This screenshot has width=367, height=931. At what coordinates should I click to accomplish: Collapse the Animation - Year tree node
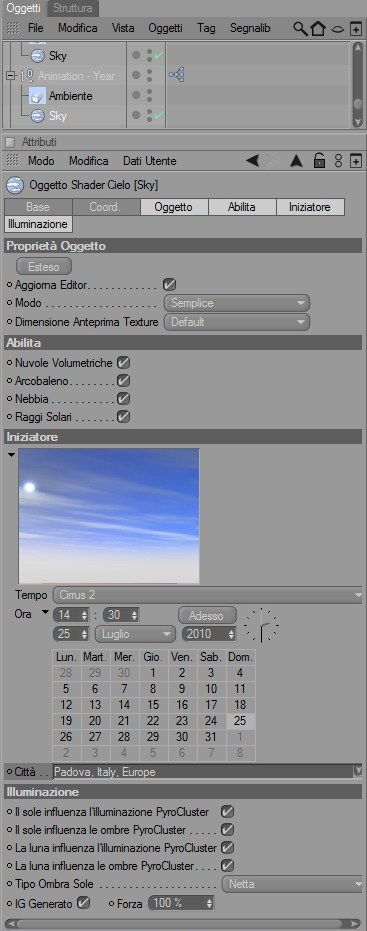tap(10, 76)
